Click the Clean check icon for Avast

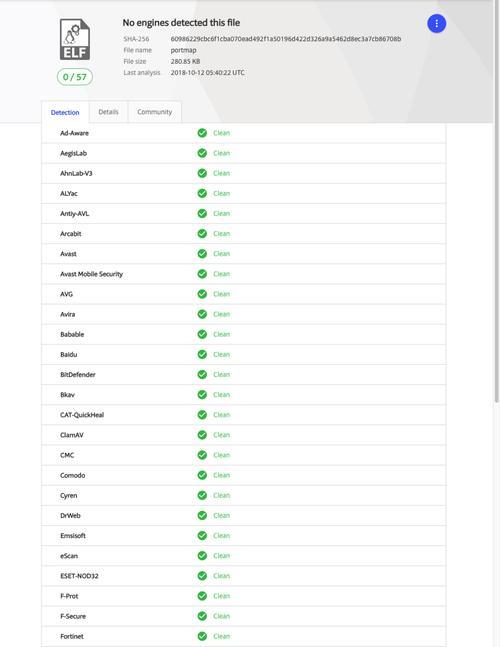click(202, 254)
